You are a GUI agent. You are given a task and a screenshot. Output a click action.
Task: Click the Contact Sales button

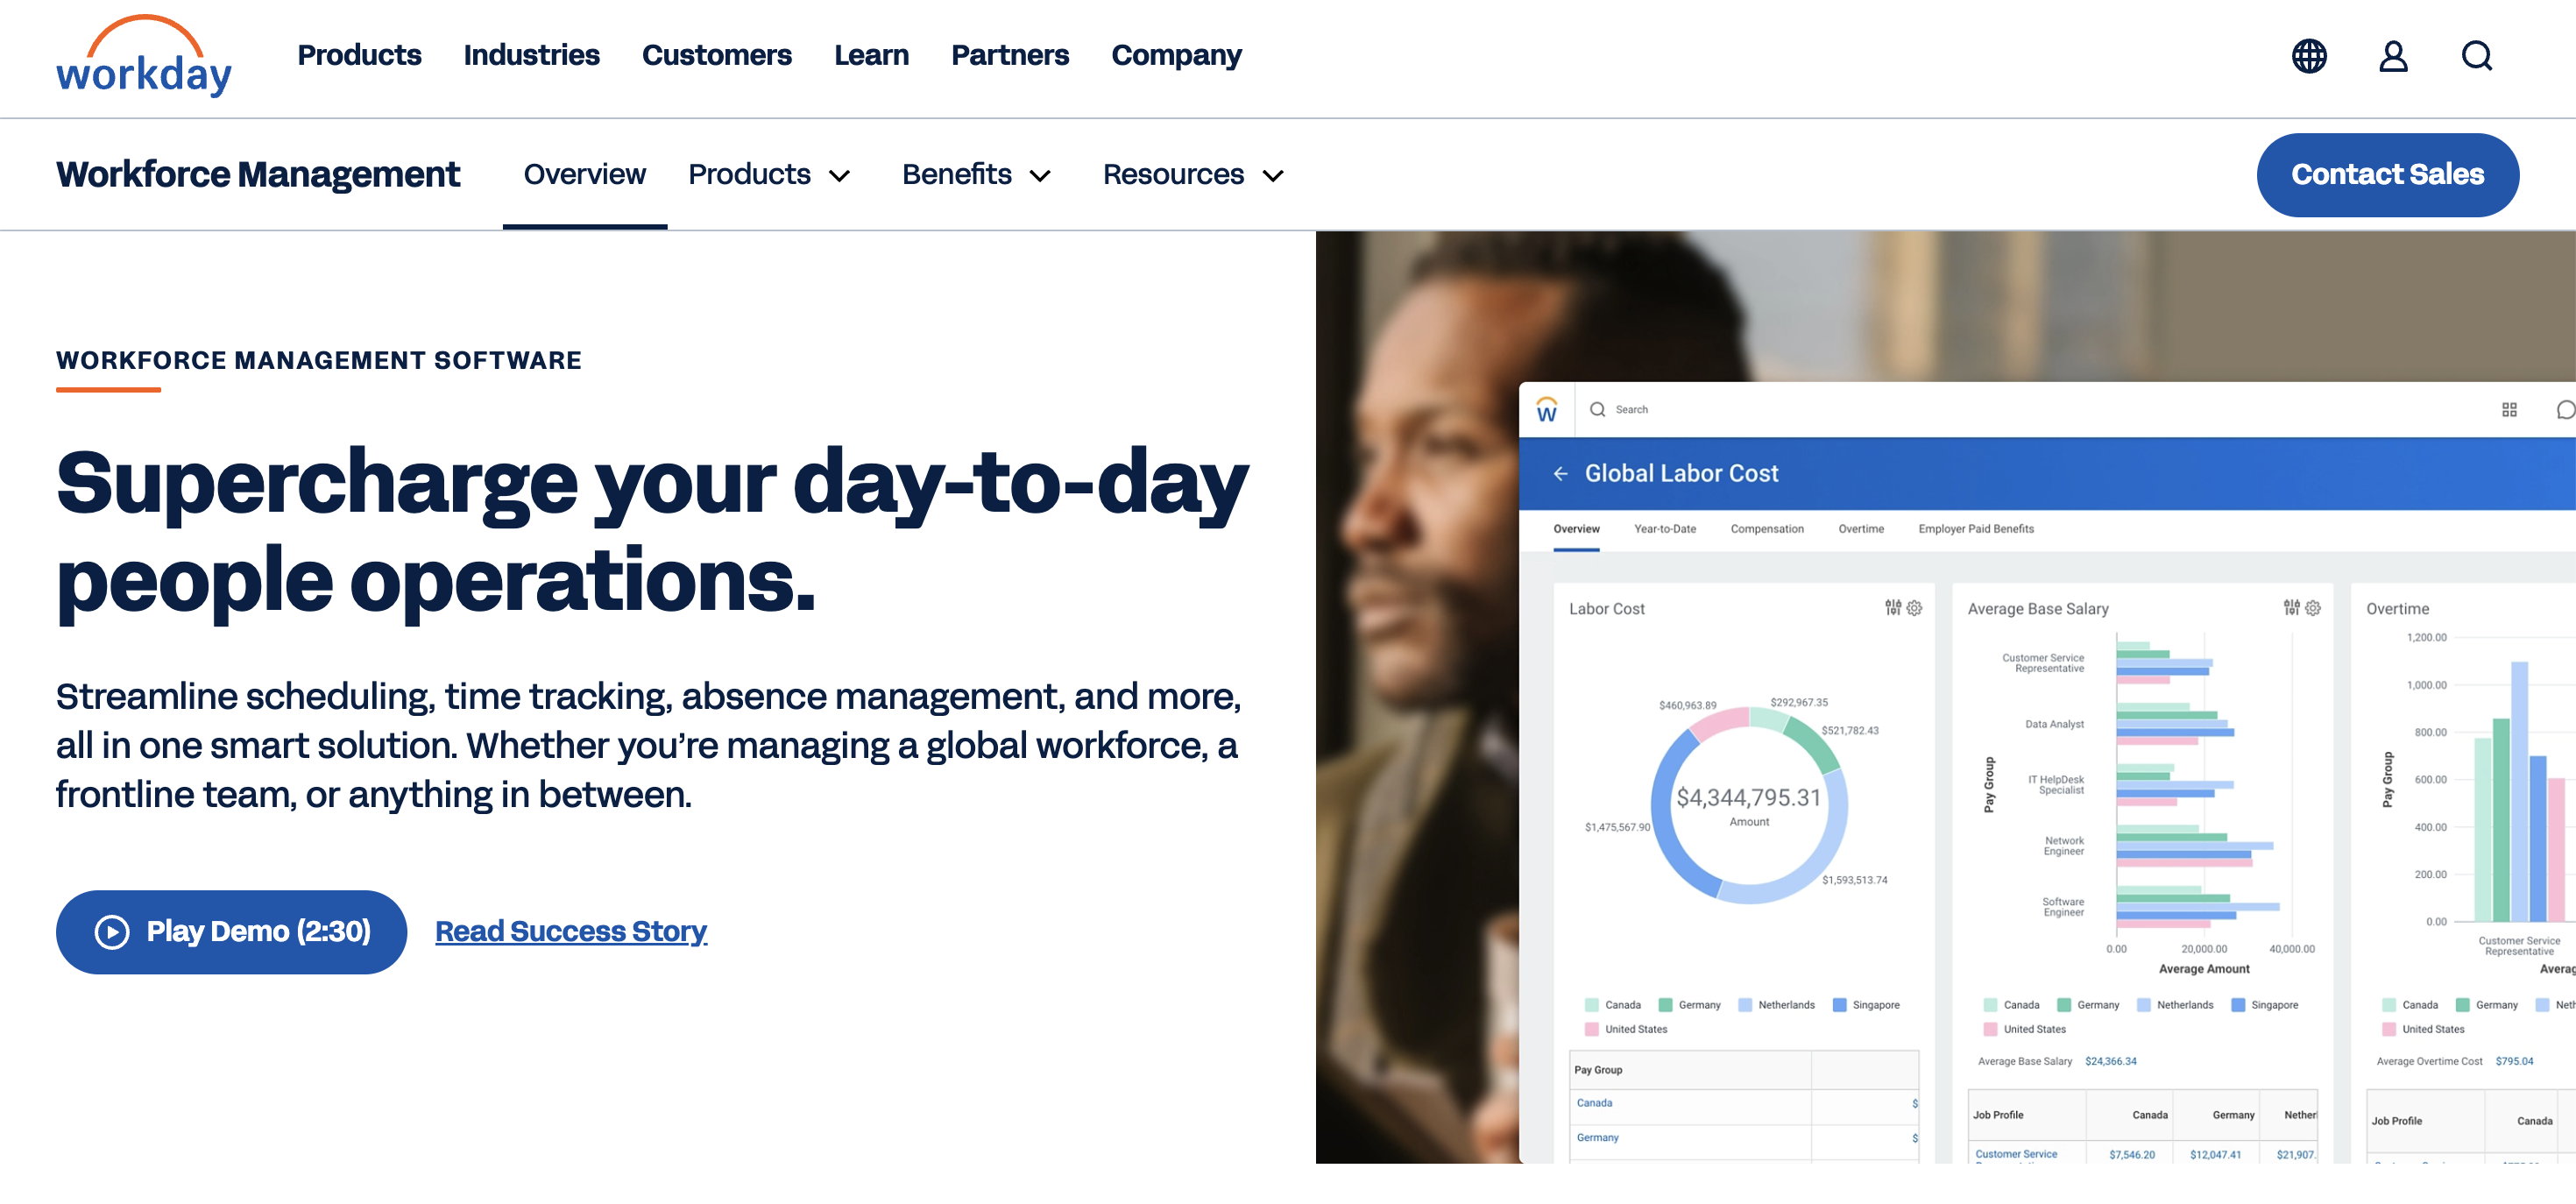(x=2388, y=174)
